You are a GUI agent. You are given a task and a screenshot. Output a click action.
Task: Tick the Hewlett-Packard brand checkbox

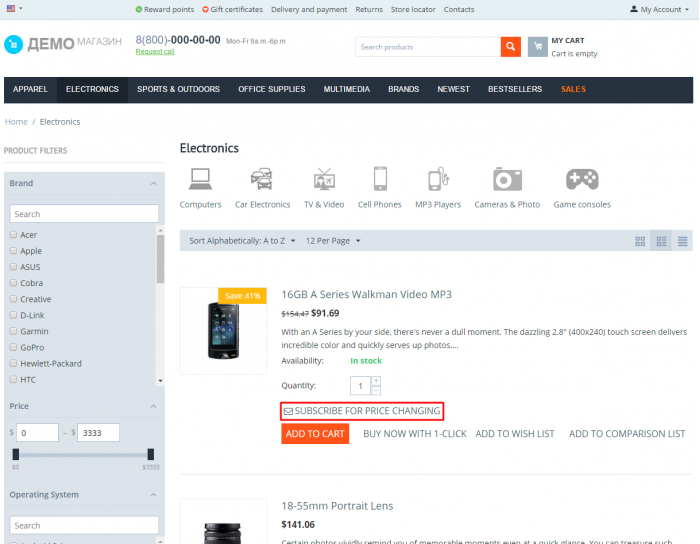pos(13,363)
